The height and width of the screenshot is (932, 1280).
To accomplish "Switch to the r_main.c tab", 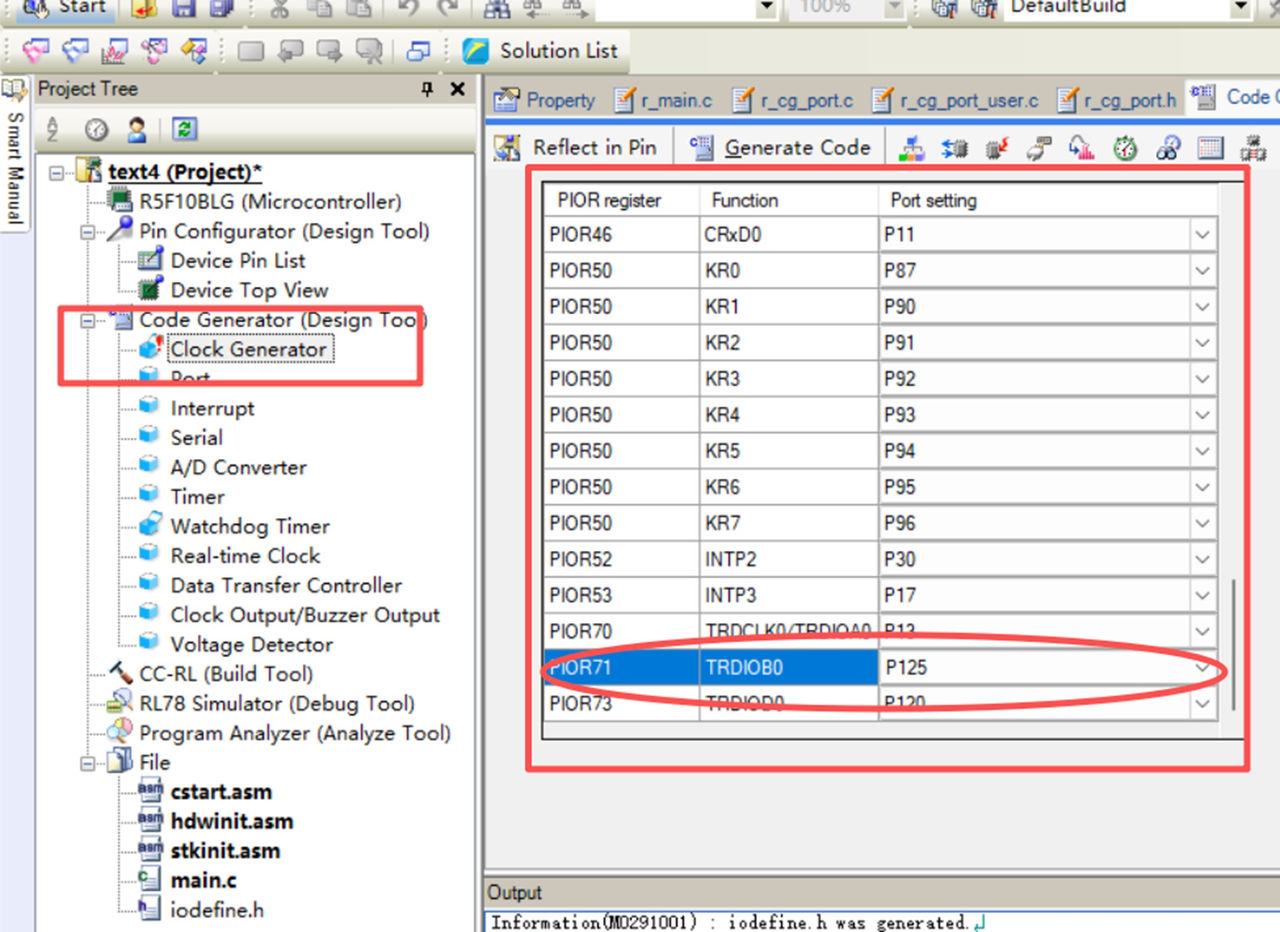I will tap(664, 100).
